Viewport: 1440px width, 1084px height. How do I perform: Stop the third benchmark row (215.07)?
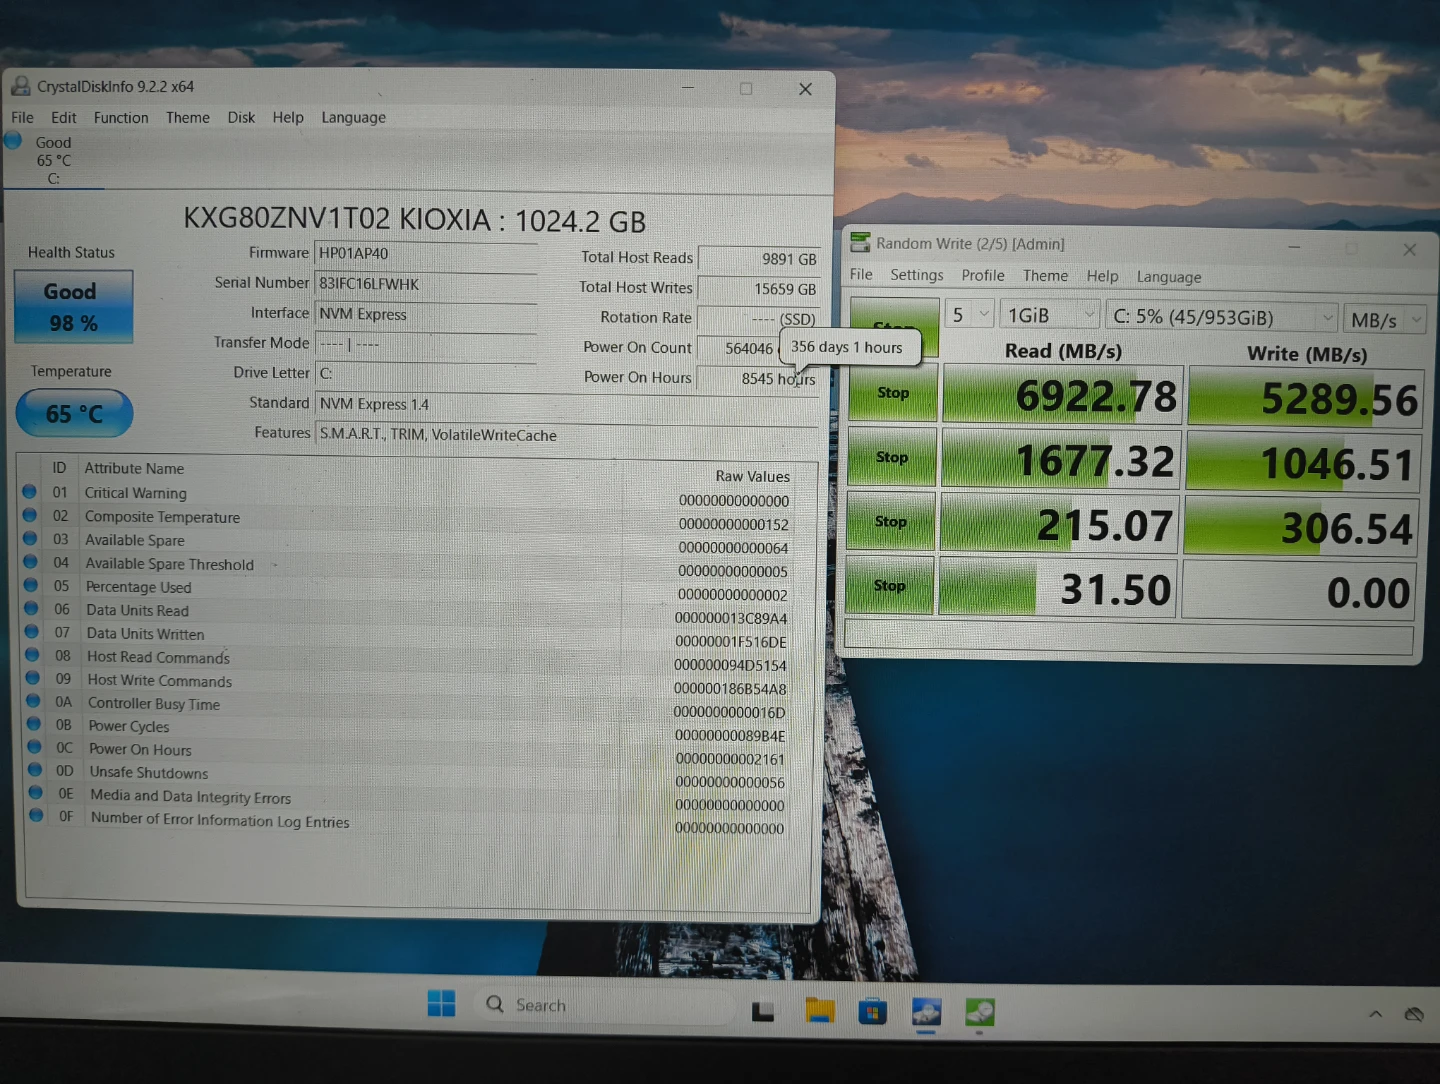point(891,521)
